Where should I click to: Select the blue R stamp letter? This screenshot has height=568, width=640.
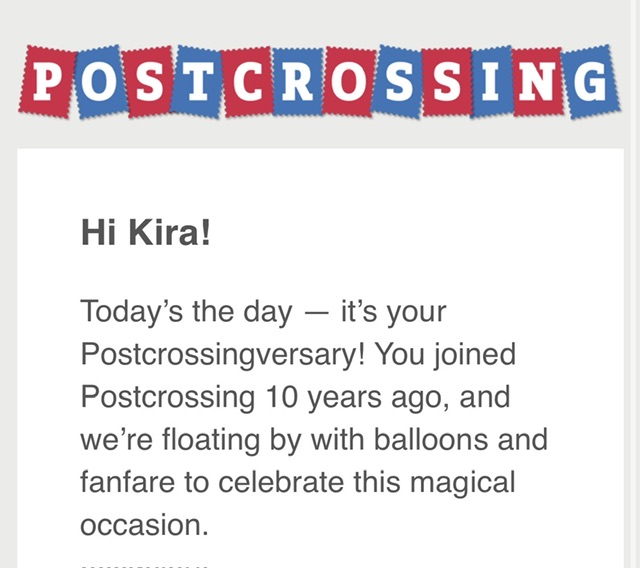click(x=297, y=82)
